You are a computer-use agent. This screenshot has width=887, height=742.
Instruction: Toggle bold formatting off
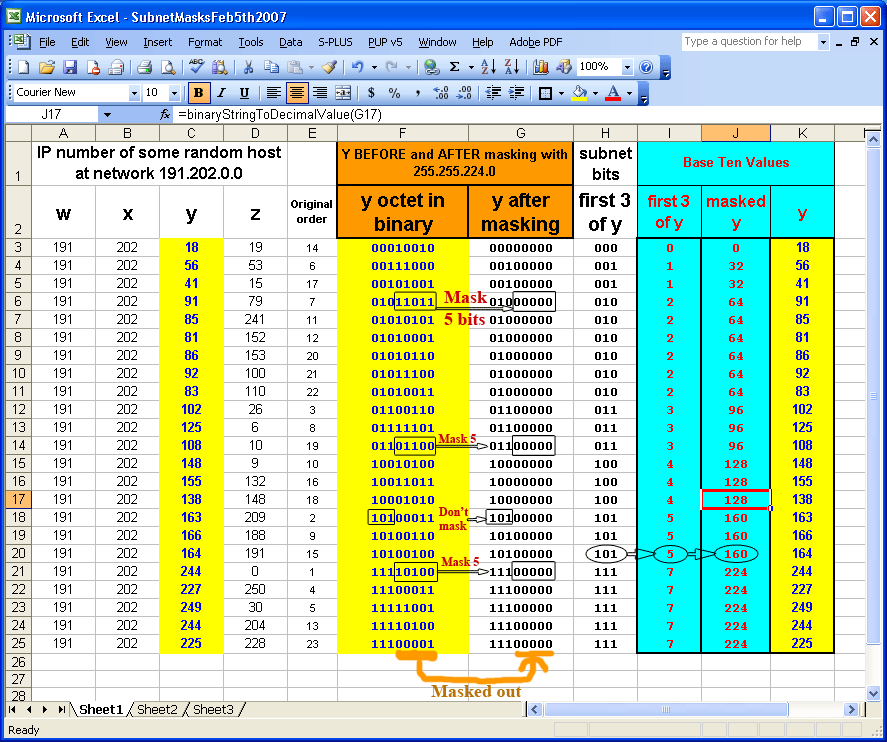click(x=199, y=93)
